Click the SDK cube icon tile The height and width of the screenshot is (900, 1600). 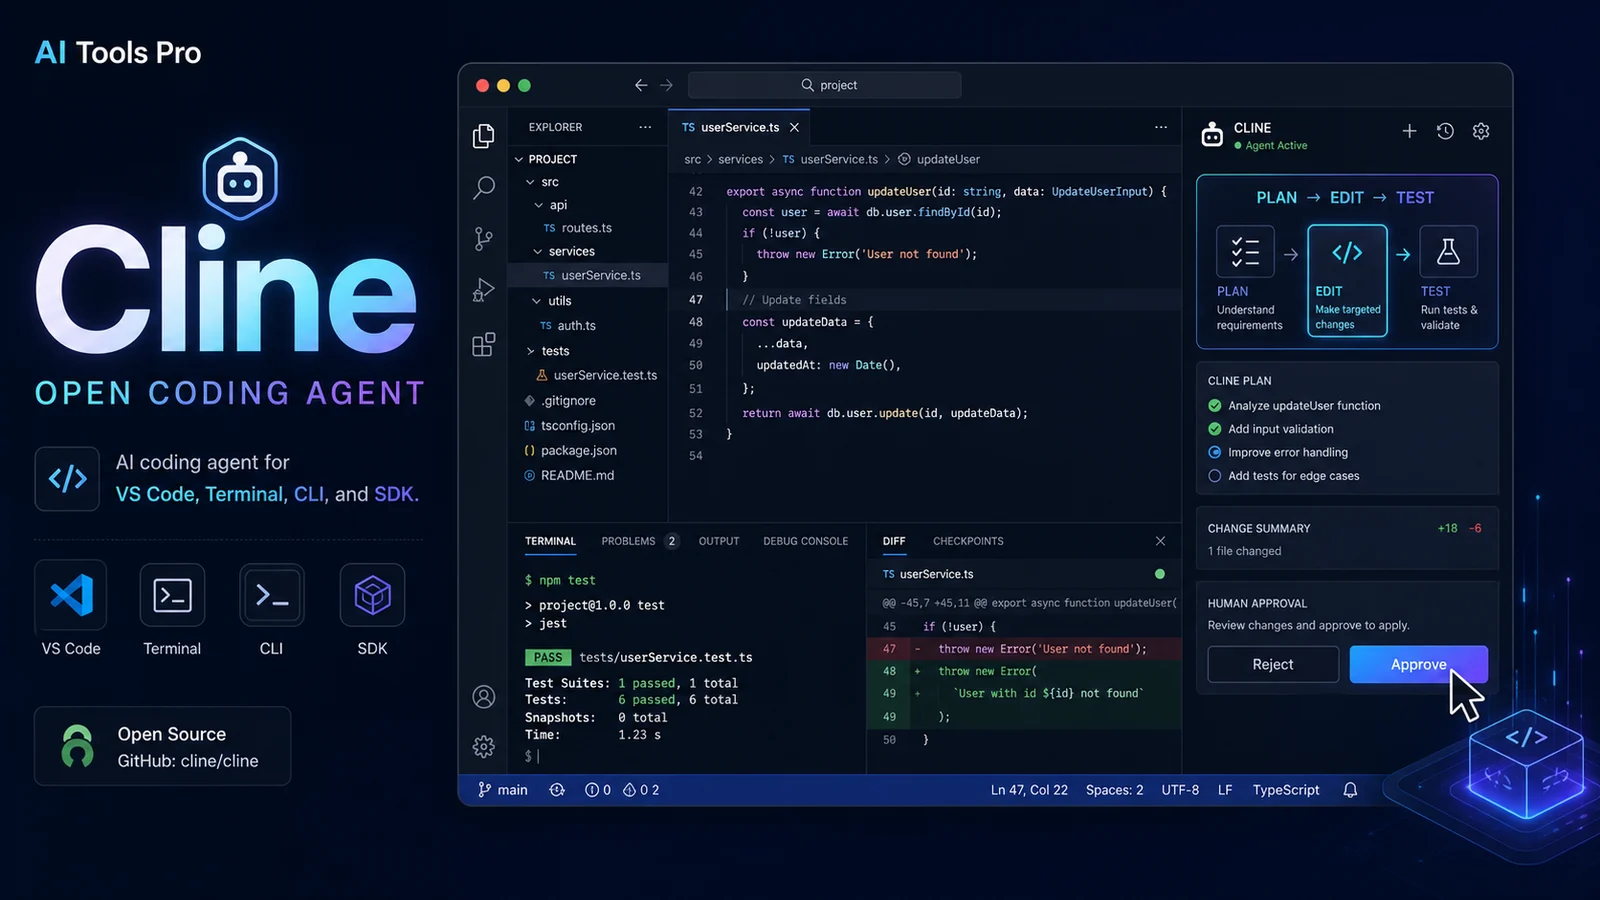click(x=372, y=595)
